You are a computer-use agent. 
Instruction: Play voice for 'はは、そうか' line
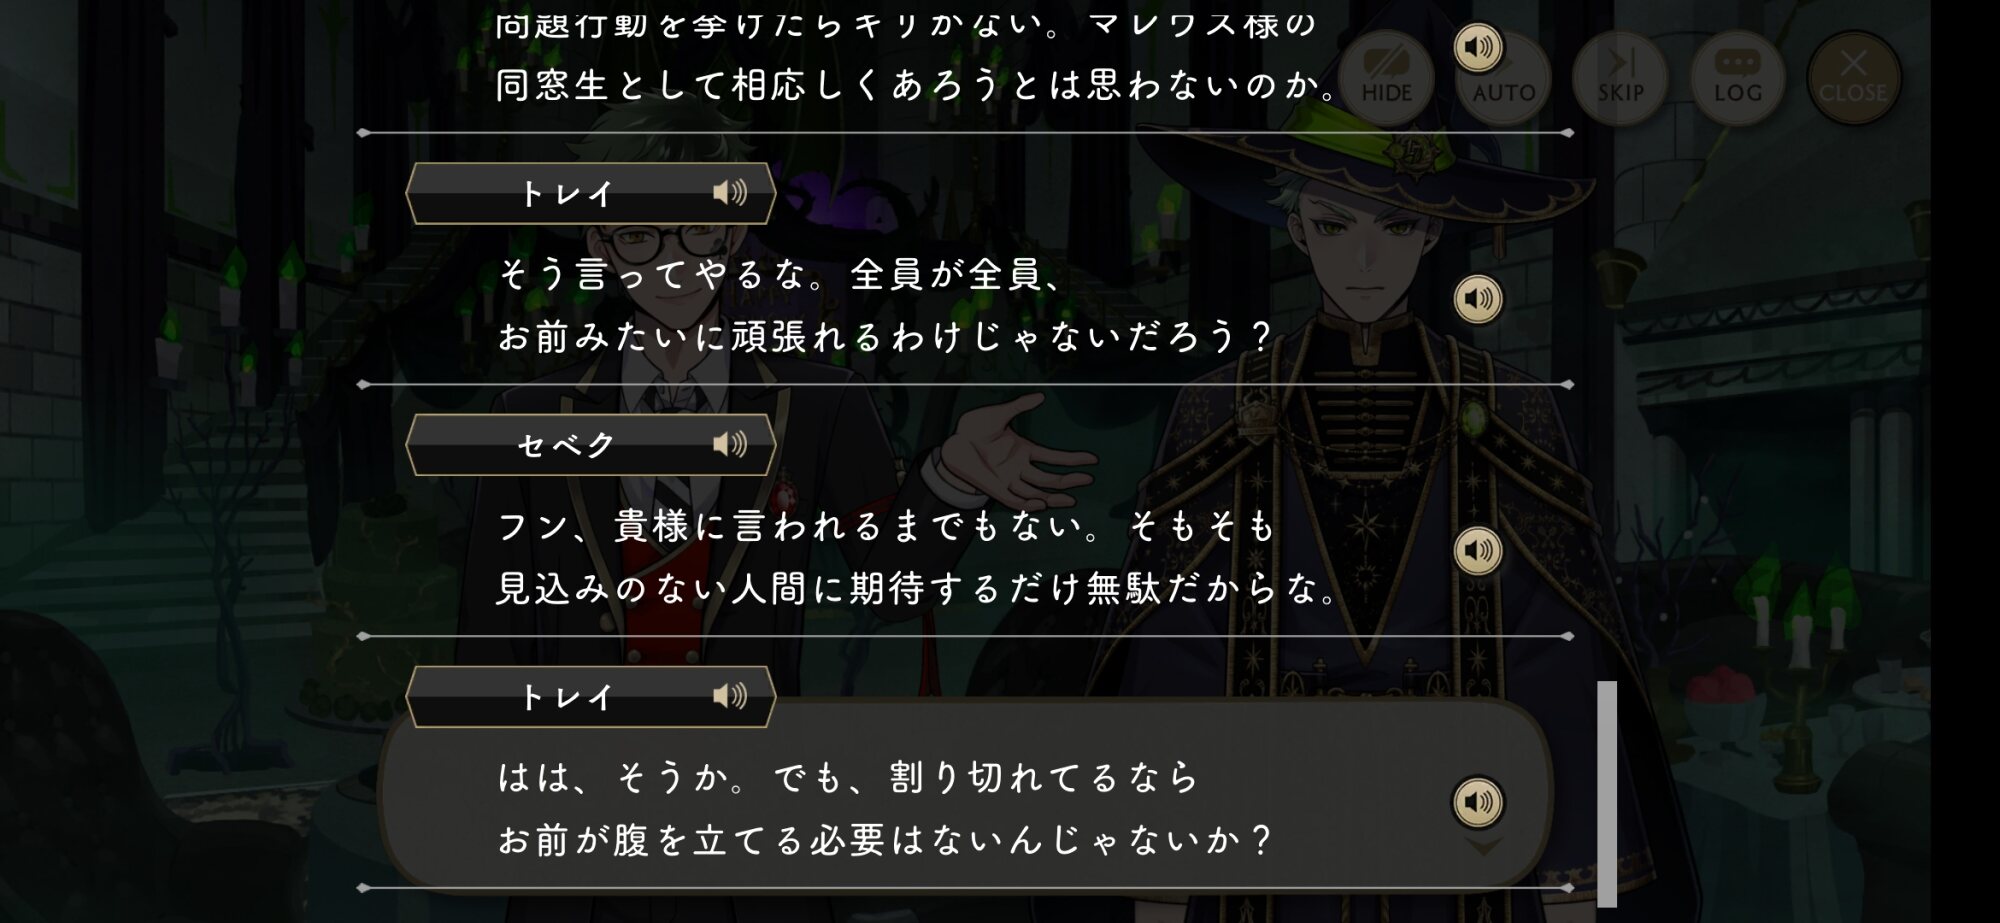pos(1478,802)
